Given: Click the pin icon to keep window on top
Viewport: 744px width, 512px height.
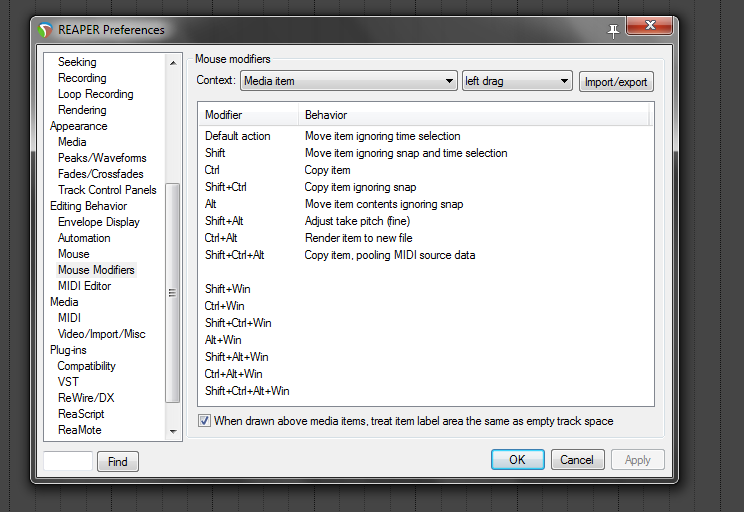Looking at the screenshot, I should (x=613, y=30).
